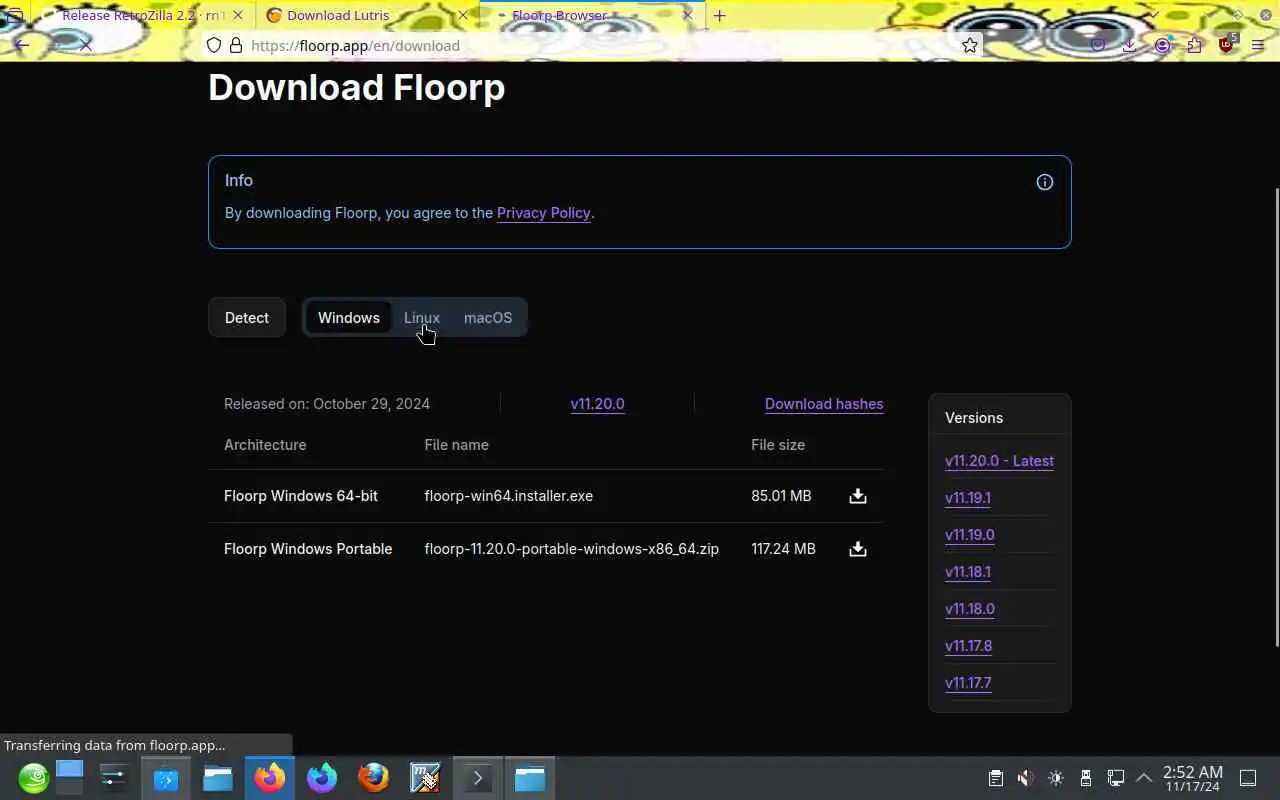Screen dimensions: 1280x800
Task: Open version v11.18.1 in Versions list
Action: coord(968,572)
